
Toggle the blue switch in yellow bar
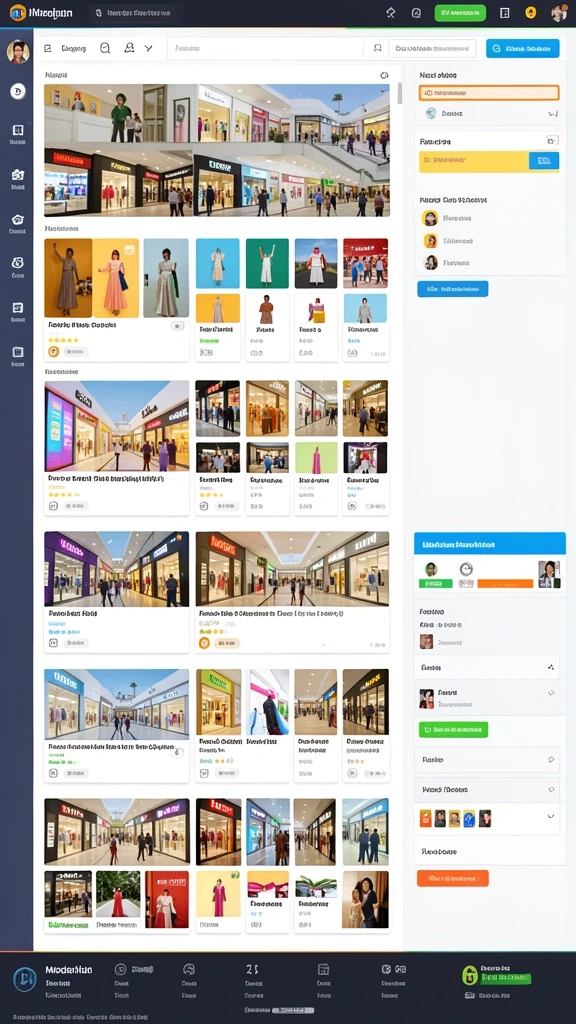(x=543, y=160)
